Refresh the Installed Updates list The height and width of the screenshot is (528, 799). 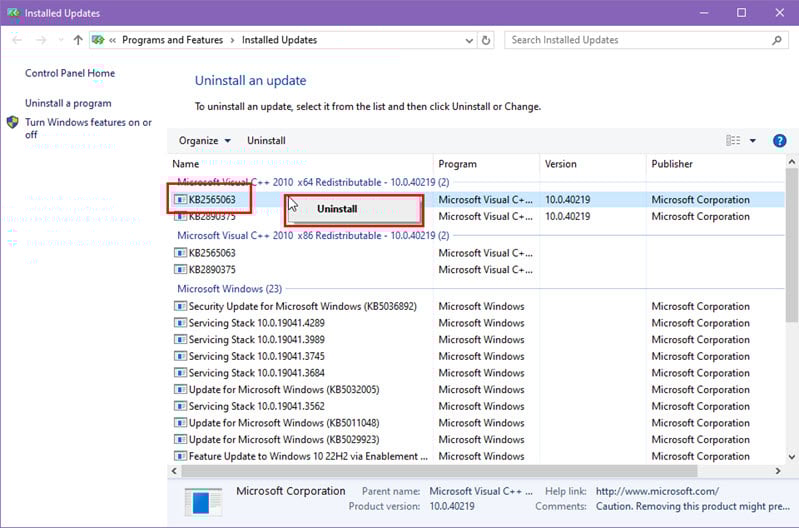point(486,40)
